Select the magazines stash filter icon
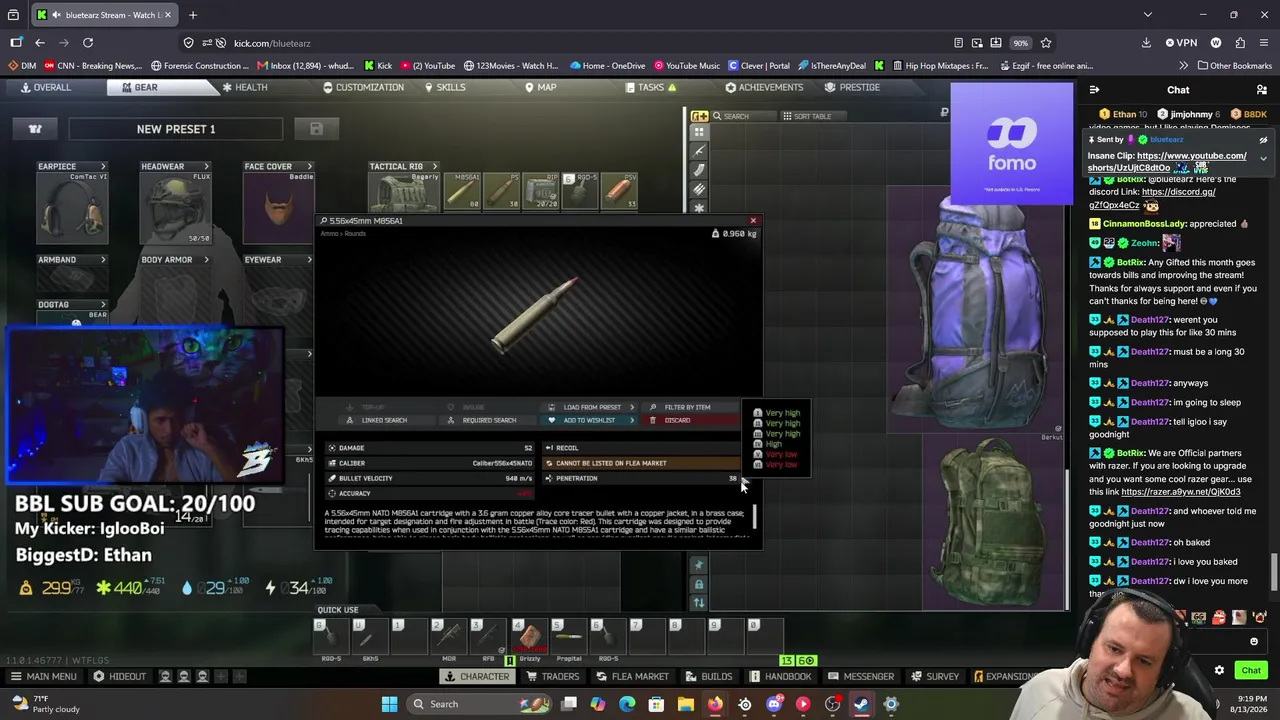Screen dimensions: 1280x720 tap(699, 170)
